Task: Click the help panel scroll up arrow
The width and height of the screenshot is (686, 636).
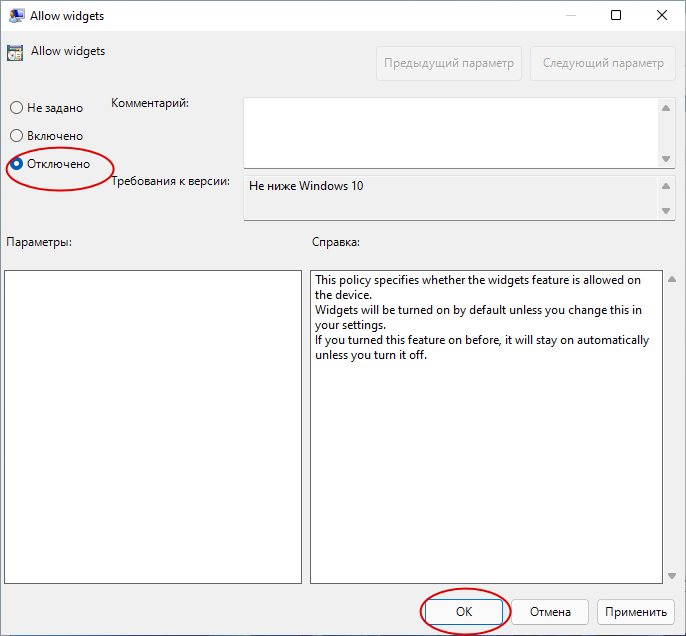Action: (x=672, y=279)
